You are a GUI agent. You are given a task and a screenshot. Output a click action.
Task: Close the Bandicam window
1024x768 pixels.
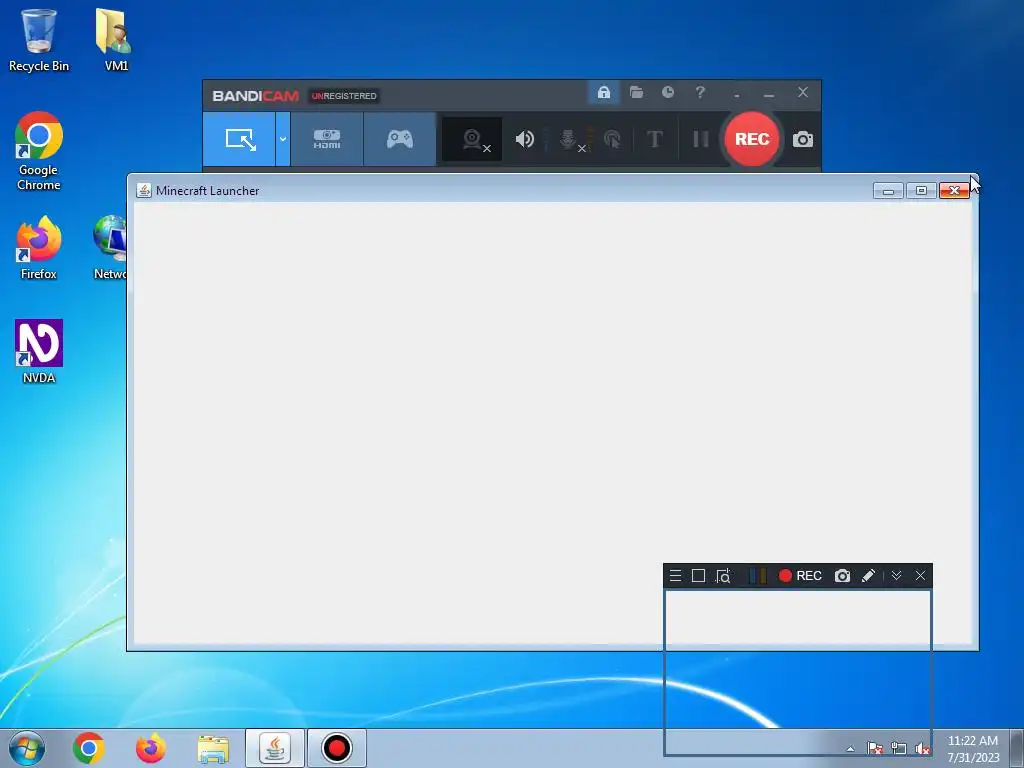[x=803, y=93]
